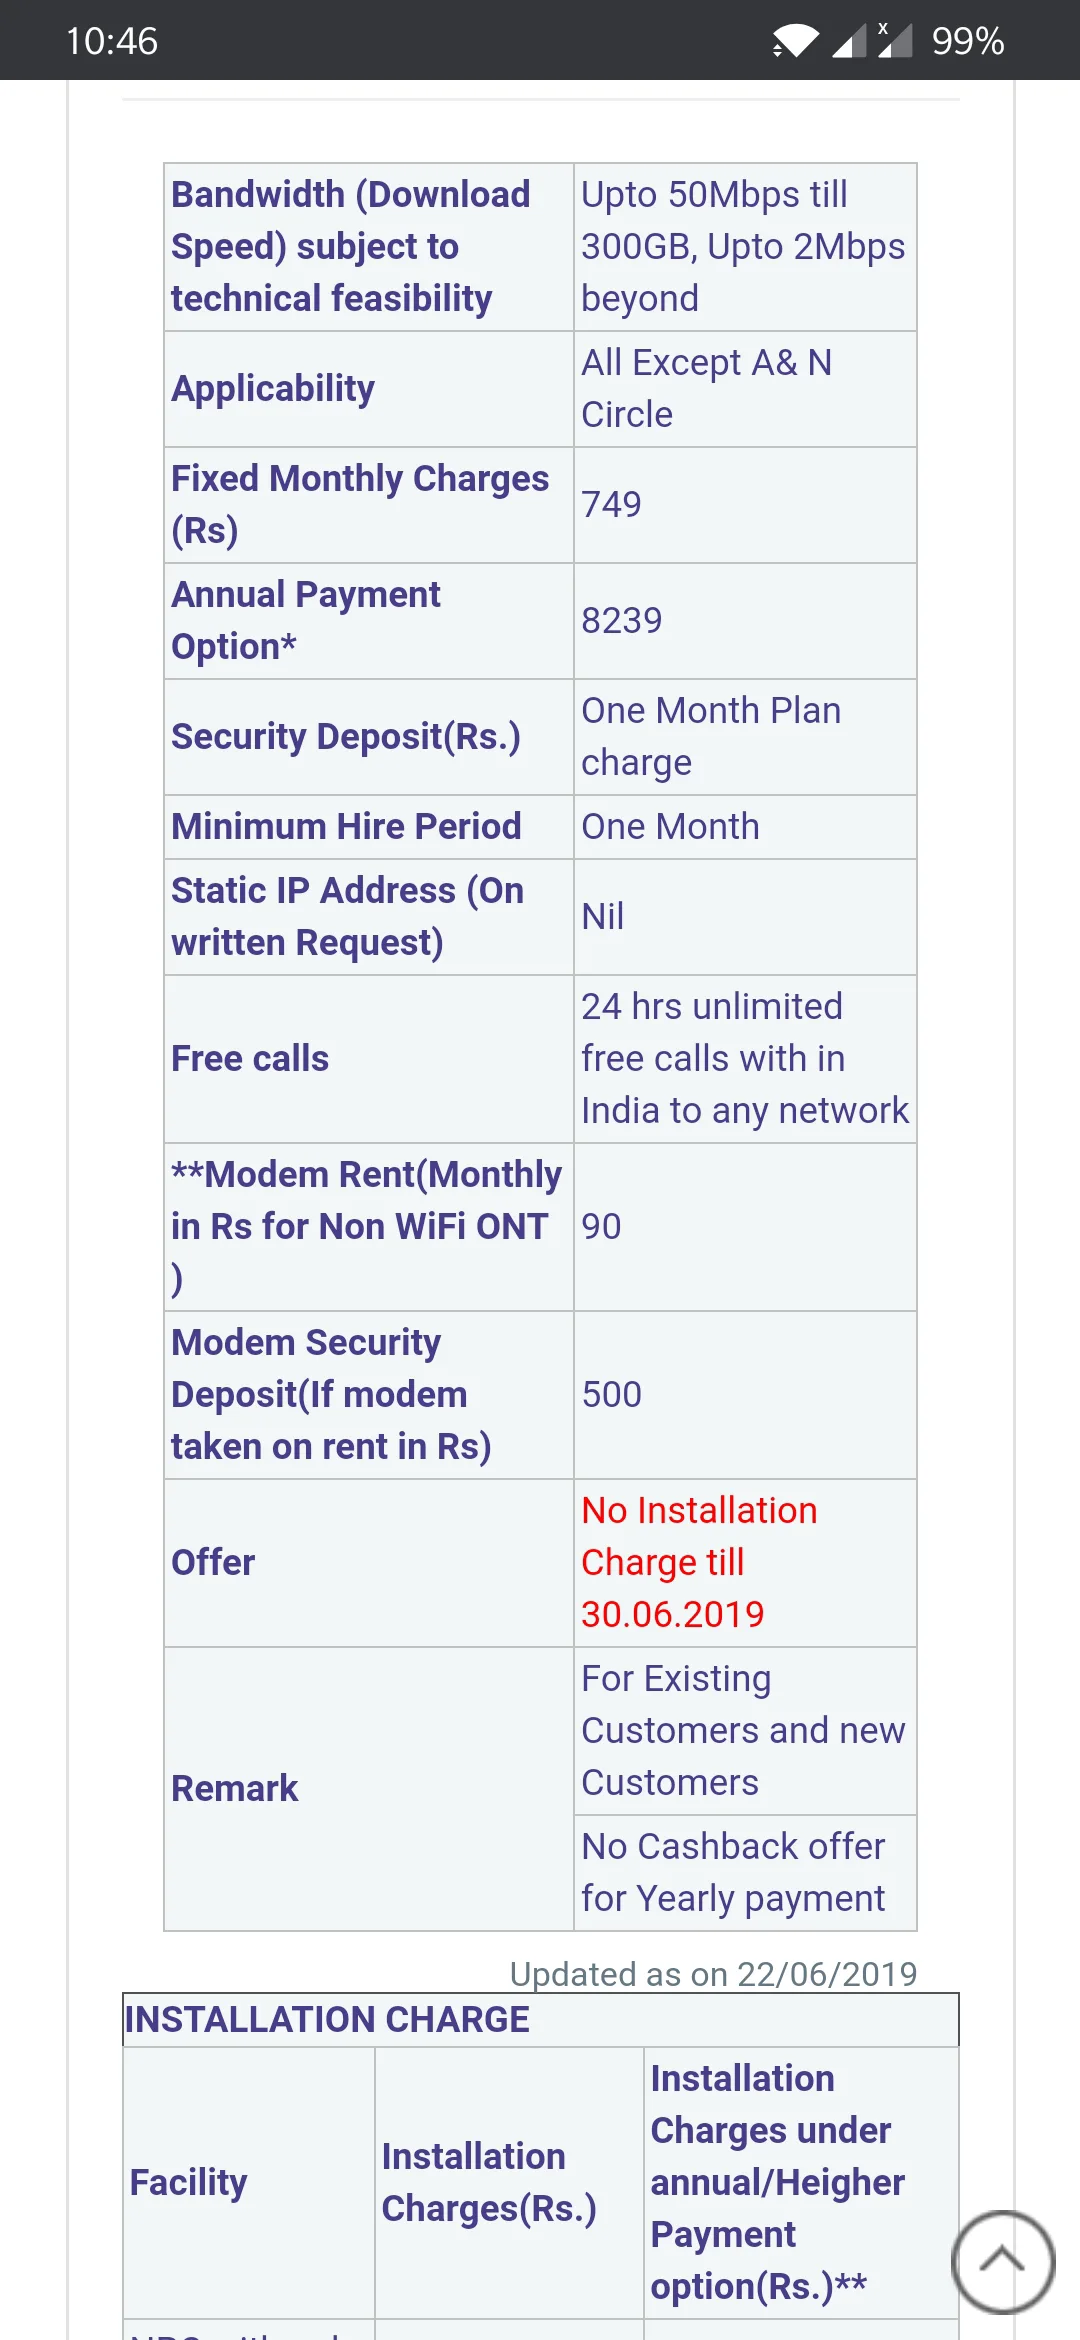Image resolution: width=1080 pixels, height=2340 pixels.
Task: Click the Bandwidth (Download Speed) row label
Action: pos(350,246)
